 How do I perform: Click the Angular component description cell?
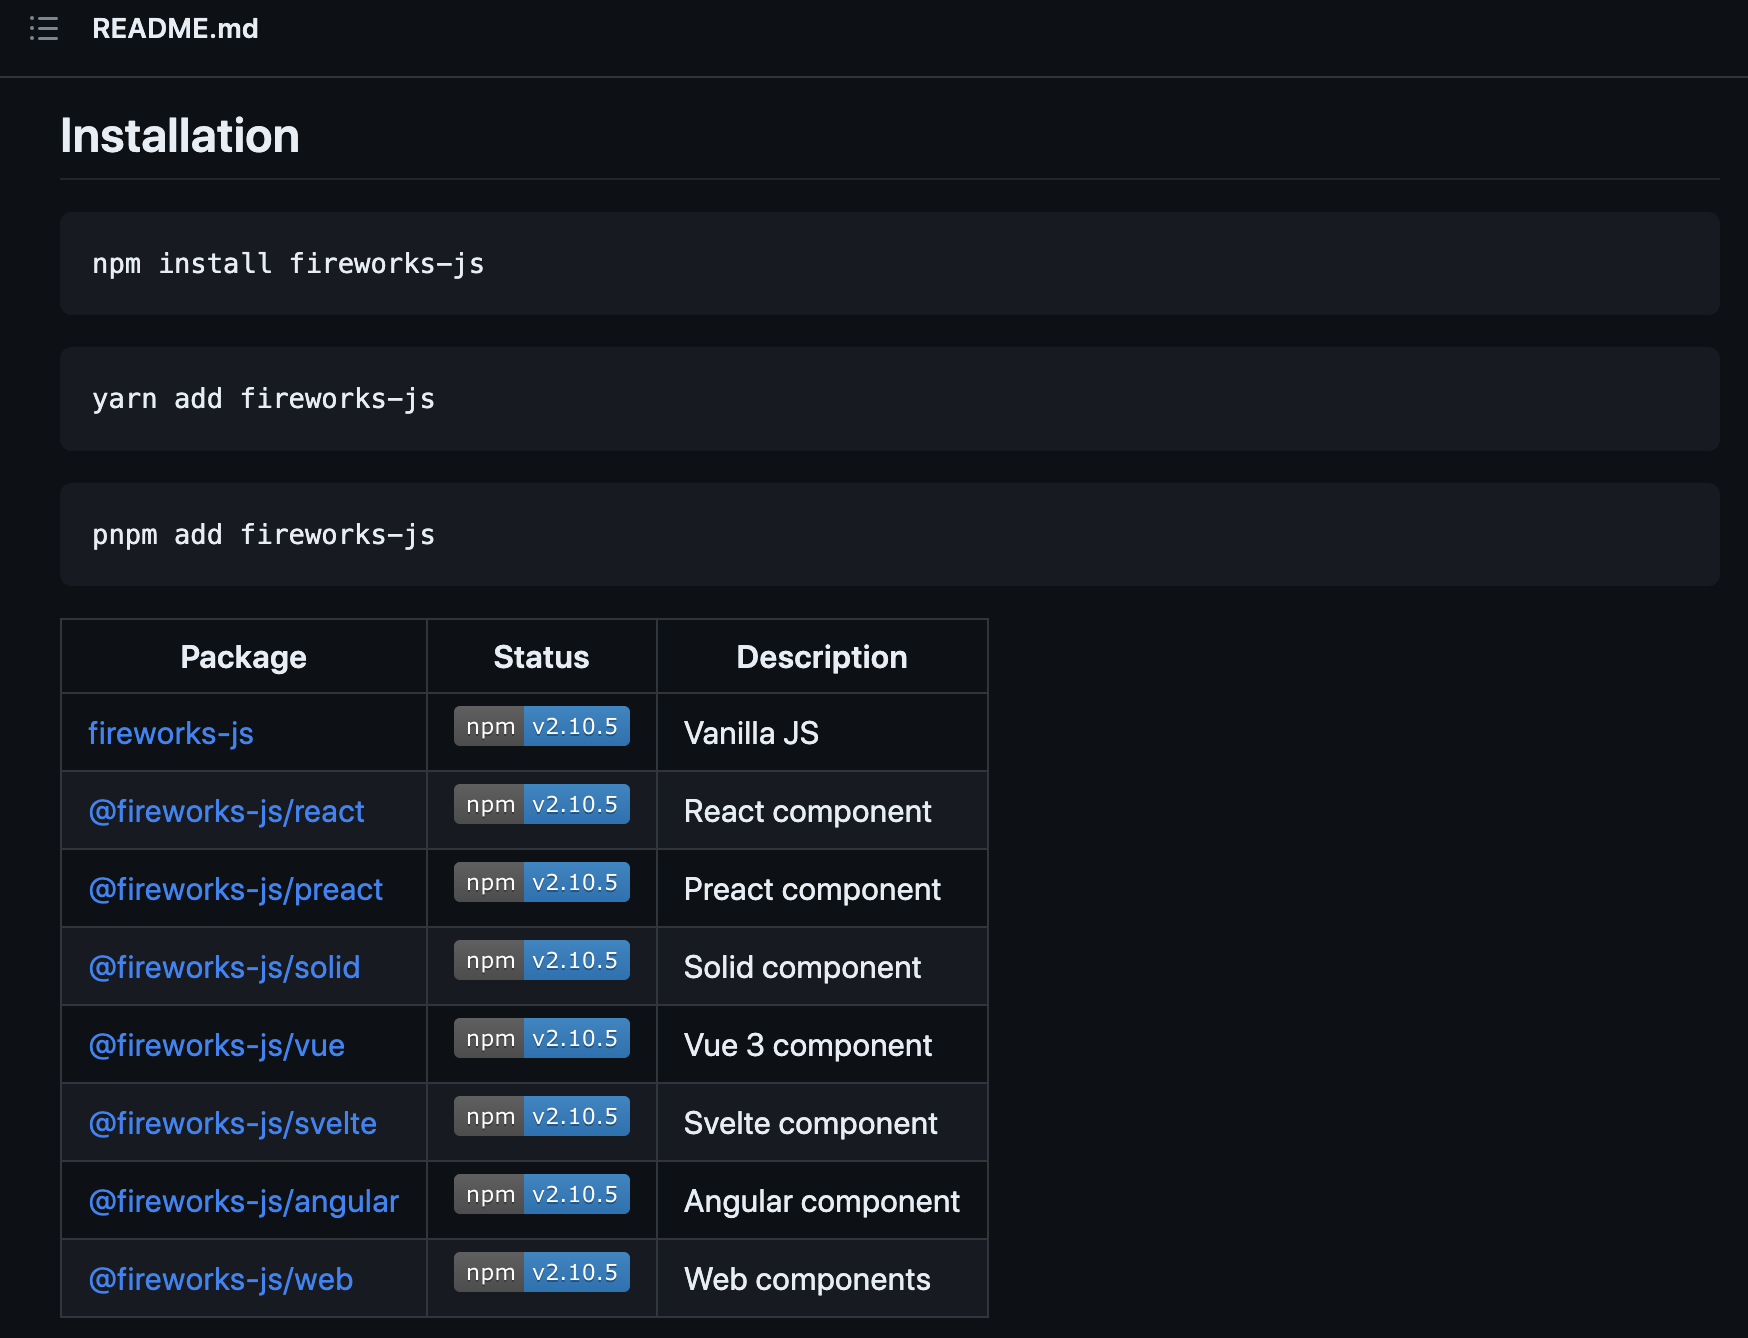coord(822,1201)
